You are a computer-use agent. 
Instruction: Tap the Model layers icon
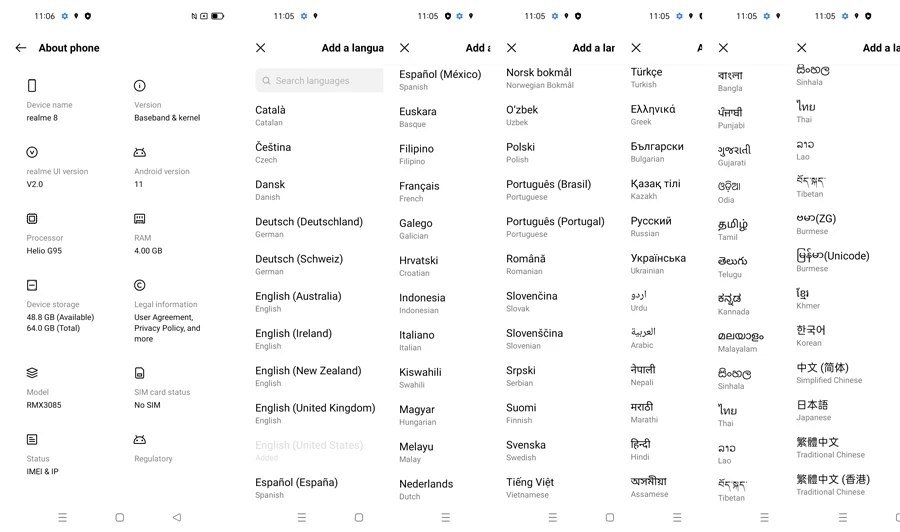coord(32,373)
